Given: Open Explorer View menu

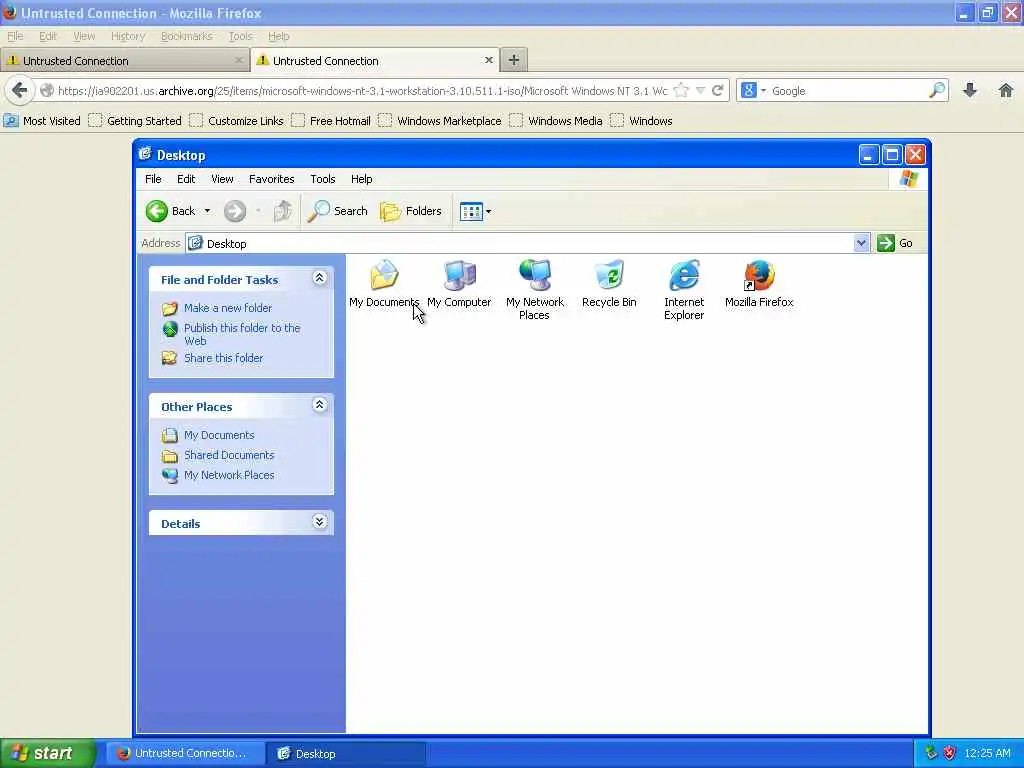Looking at the screenshot, I should click(x=222, y=179).
